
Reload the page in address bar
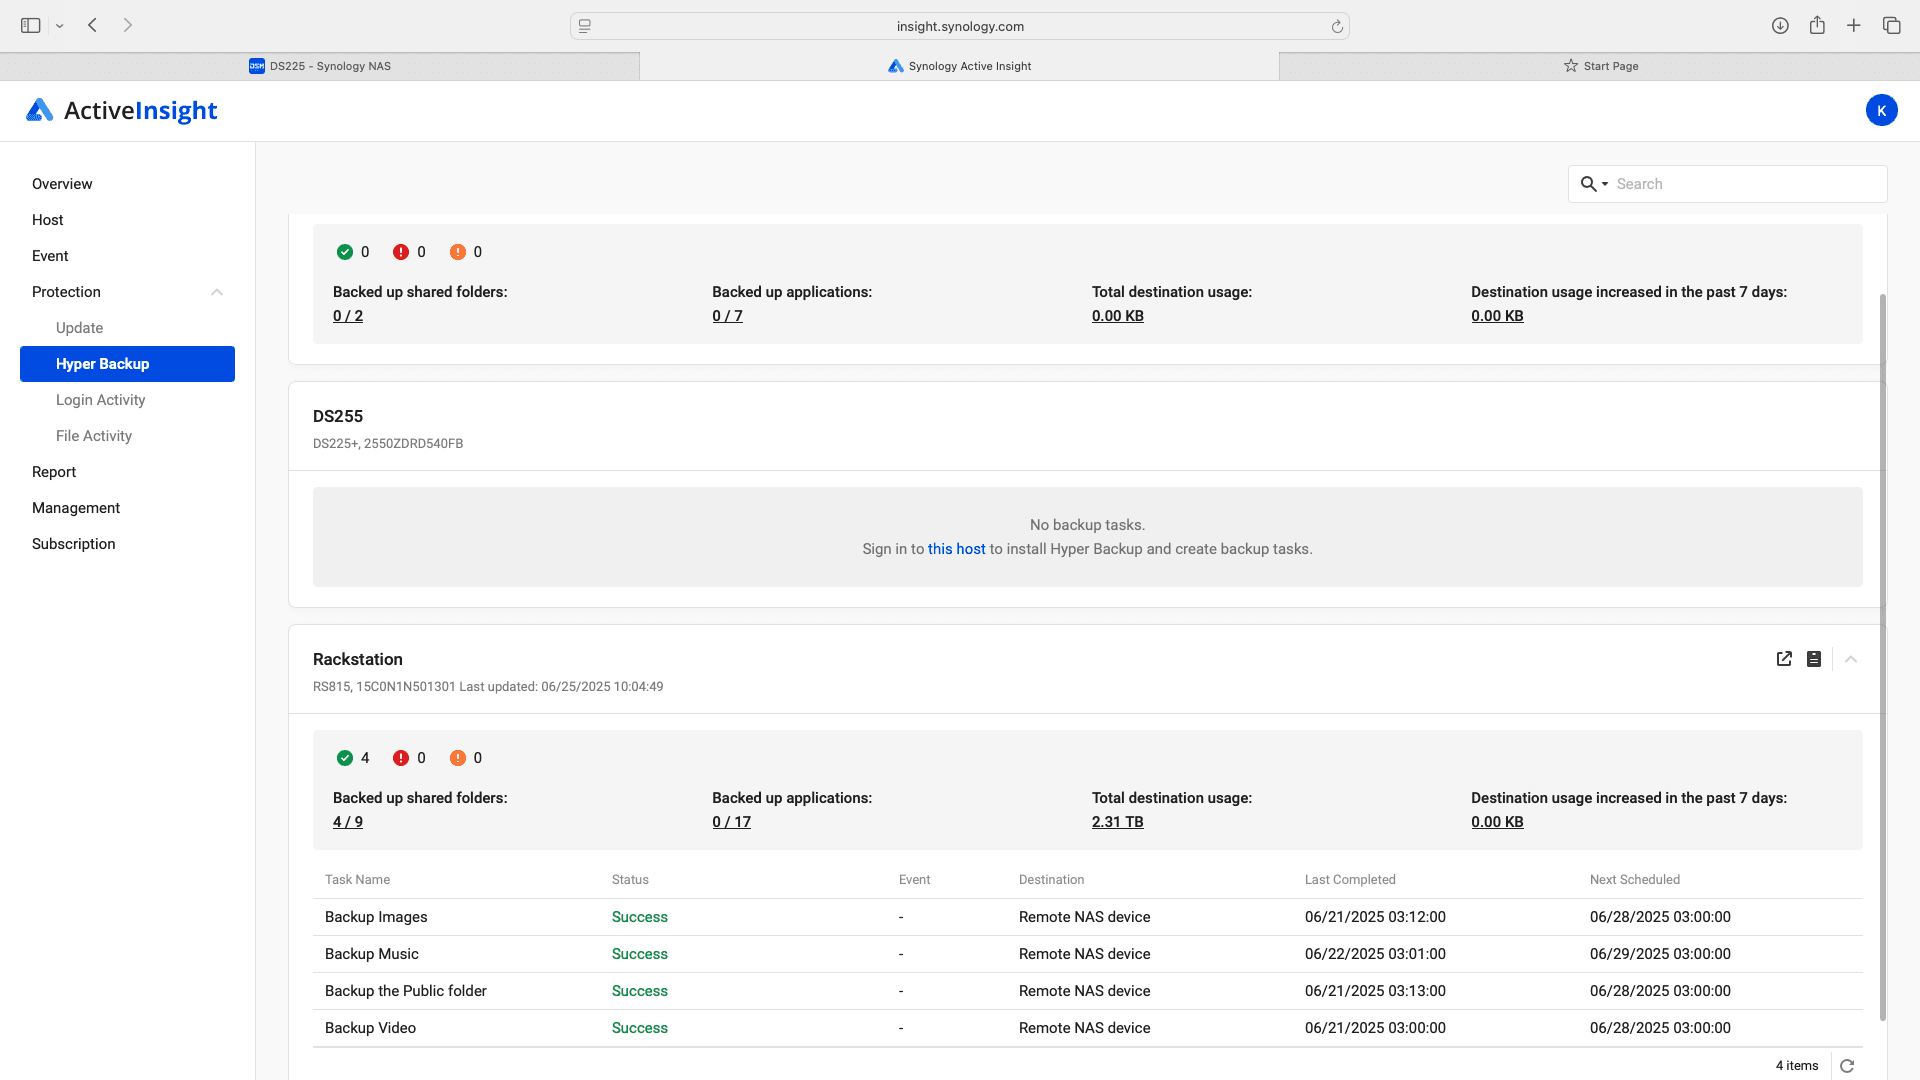pos(1337,27)
